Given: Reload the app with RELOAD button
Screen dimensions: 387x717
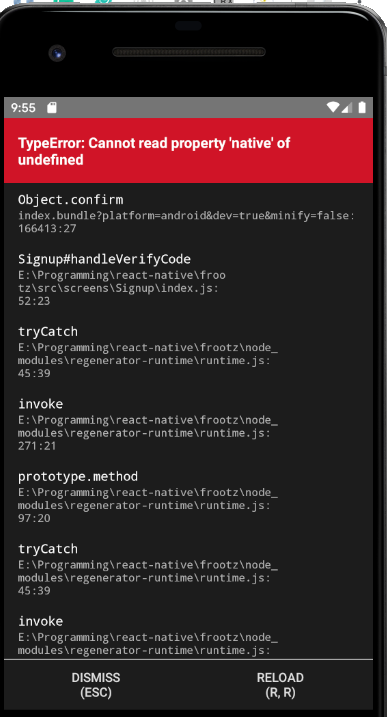Looking at the screenshot, I should [280, 685].
